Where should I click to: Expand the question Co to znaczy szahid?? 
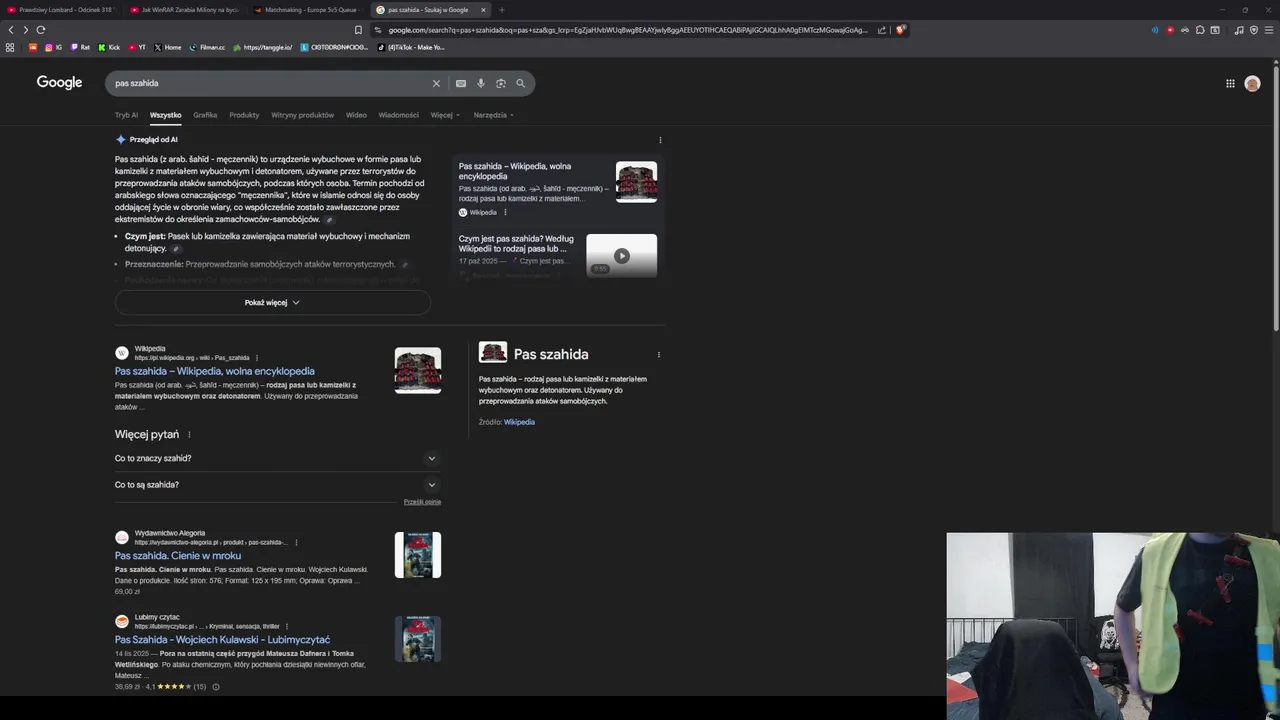tap(278, 459)
